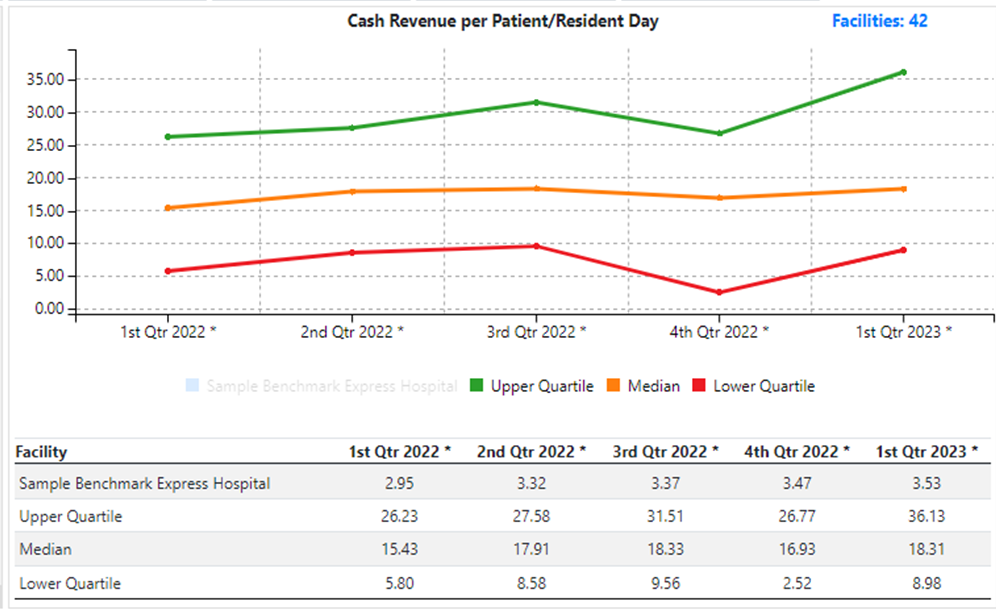Image resolution: width=996 pixels, height=613 pixels.
Task: Click the 3rd Qtr 2022 * chart axis label
Action: pyautogui.click(x=536, y=332)
